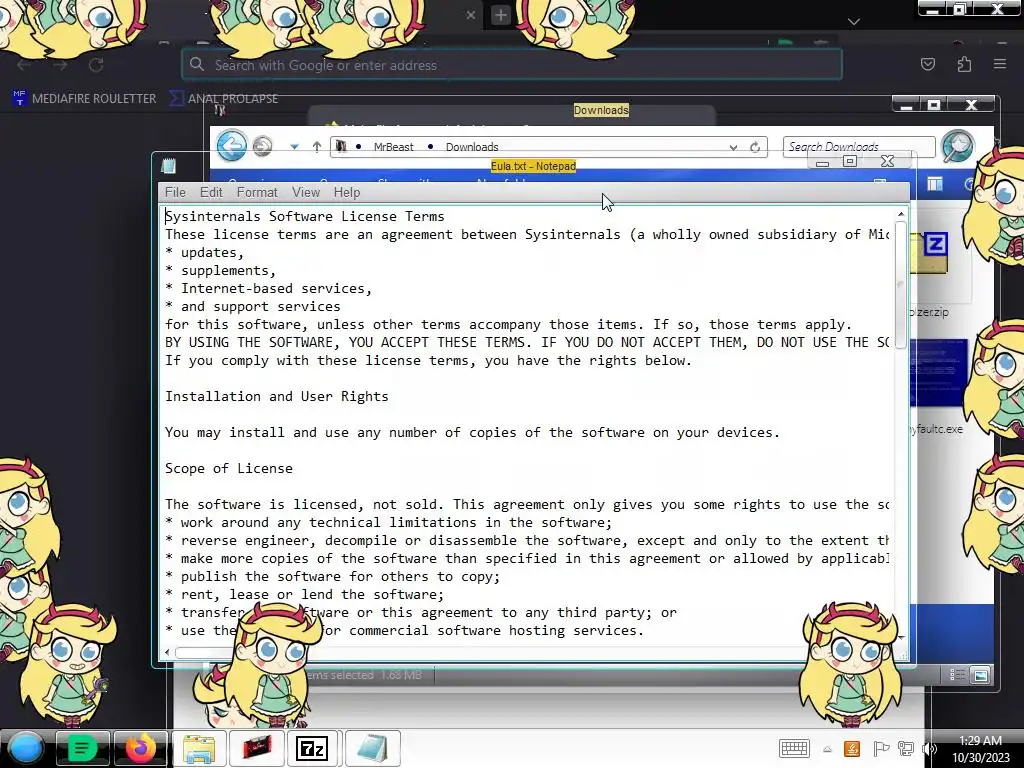Open 7-Zip from the taskbar

(x=313, y=748)
